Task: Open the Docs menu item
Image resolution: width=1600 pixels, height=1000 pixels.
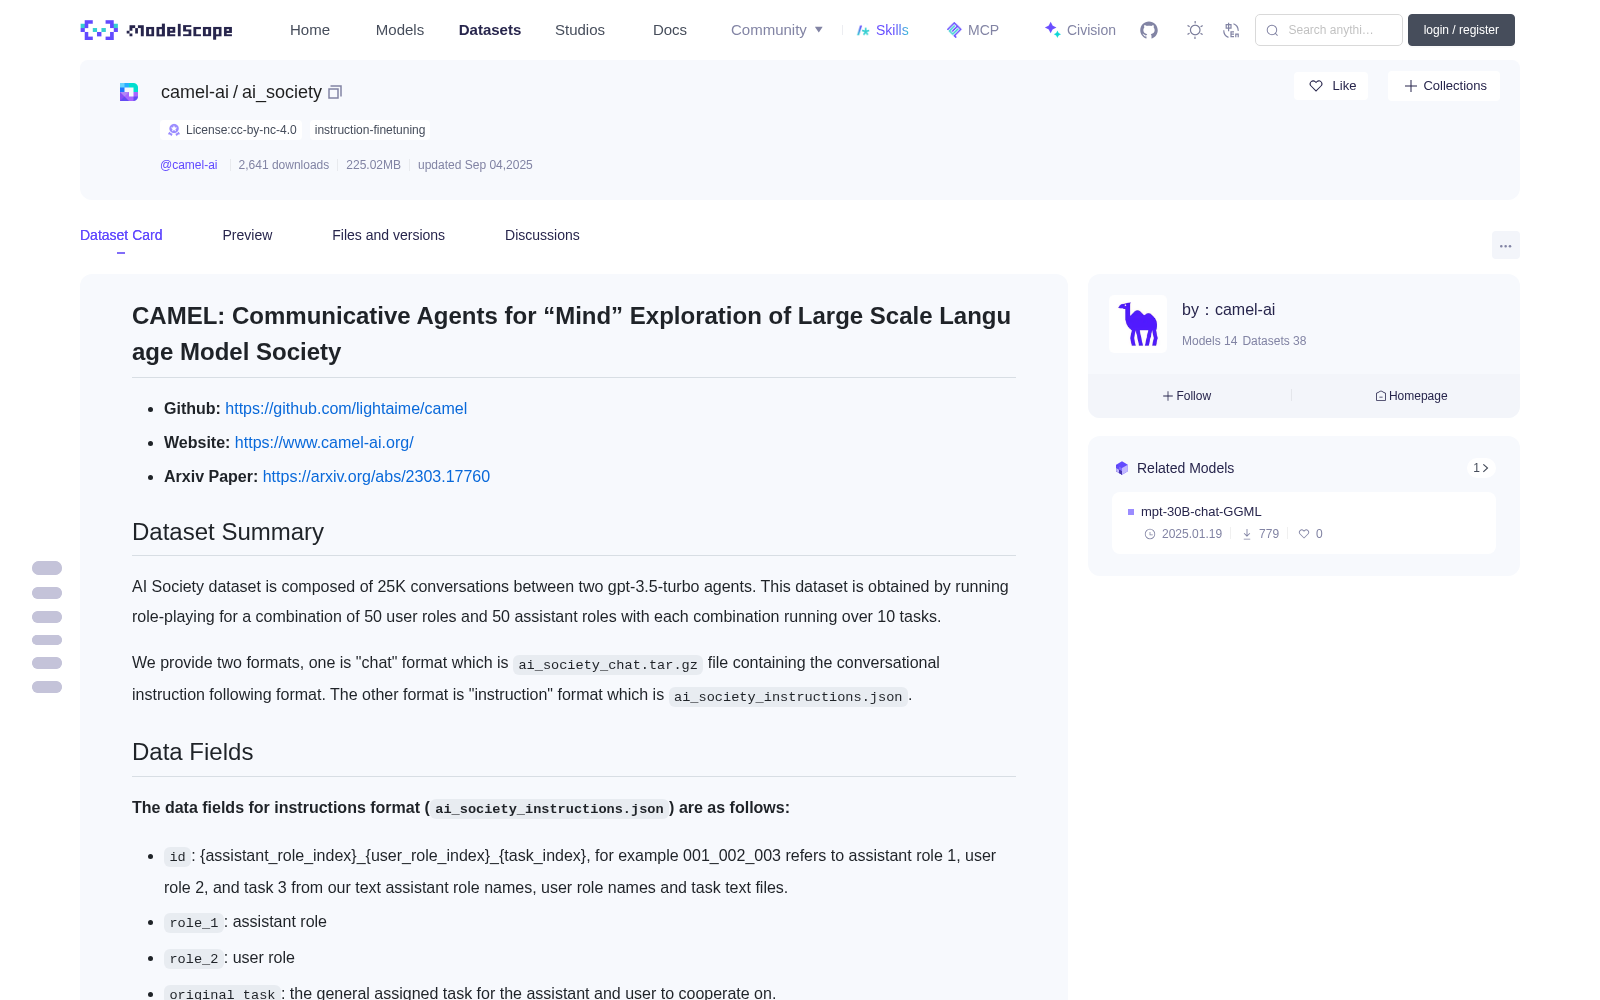Action: [670, 30]
